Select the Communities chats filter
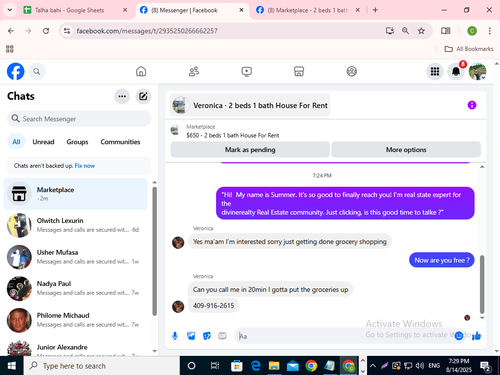This screenshot has width=500, height=375. [120, 142]
